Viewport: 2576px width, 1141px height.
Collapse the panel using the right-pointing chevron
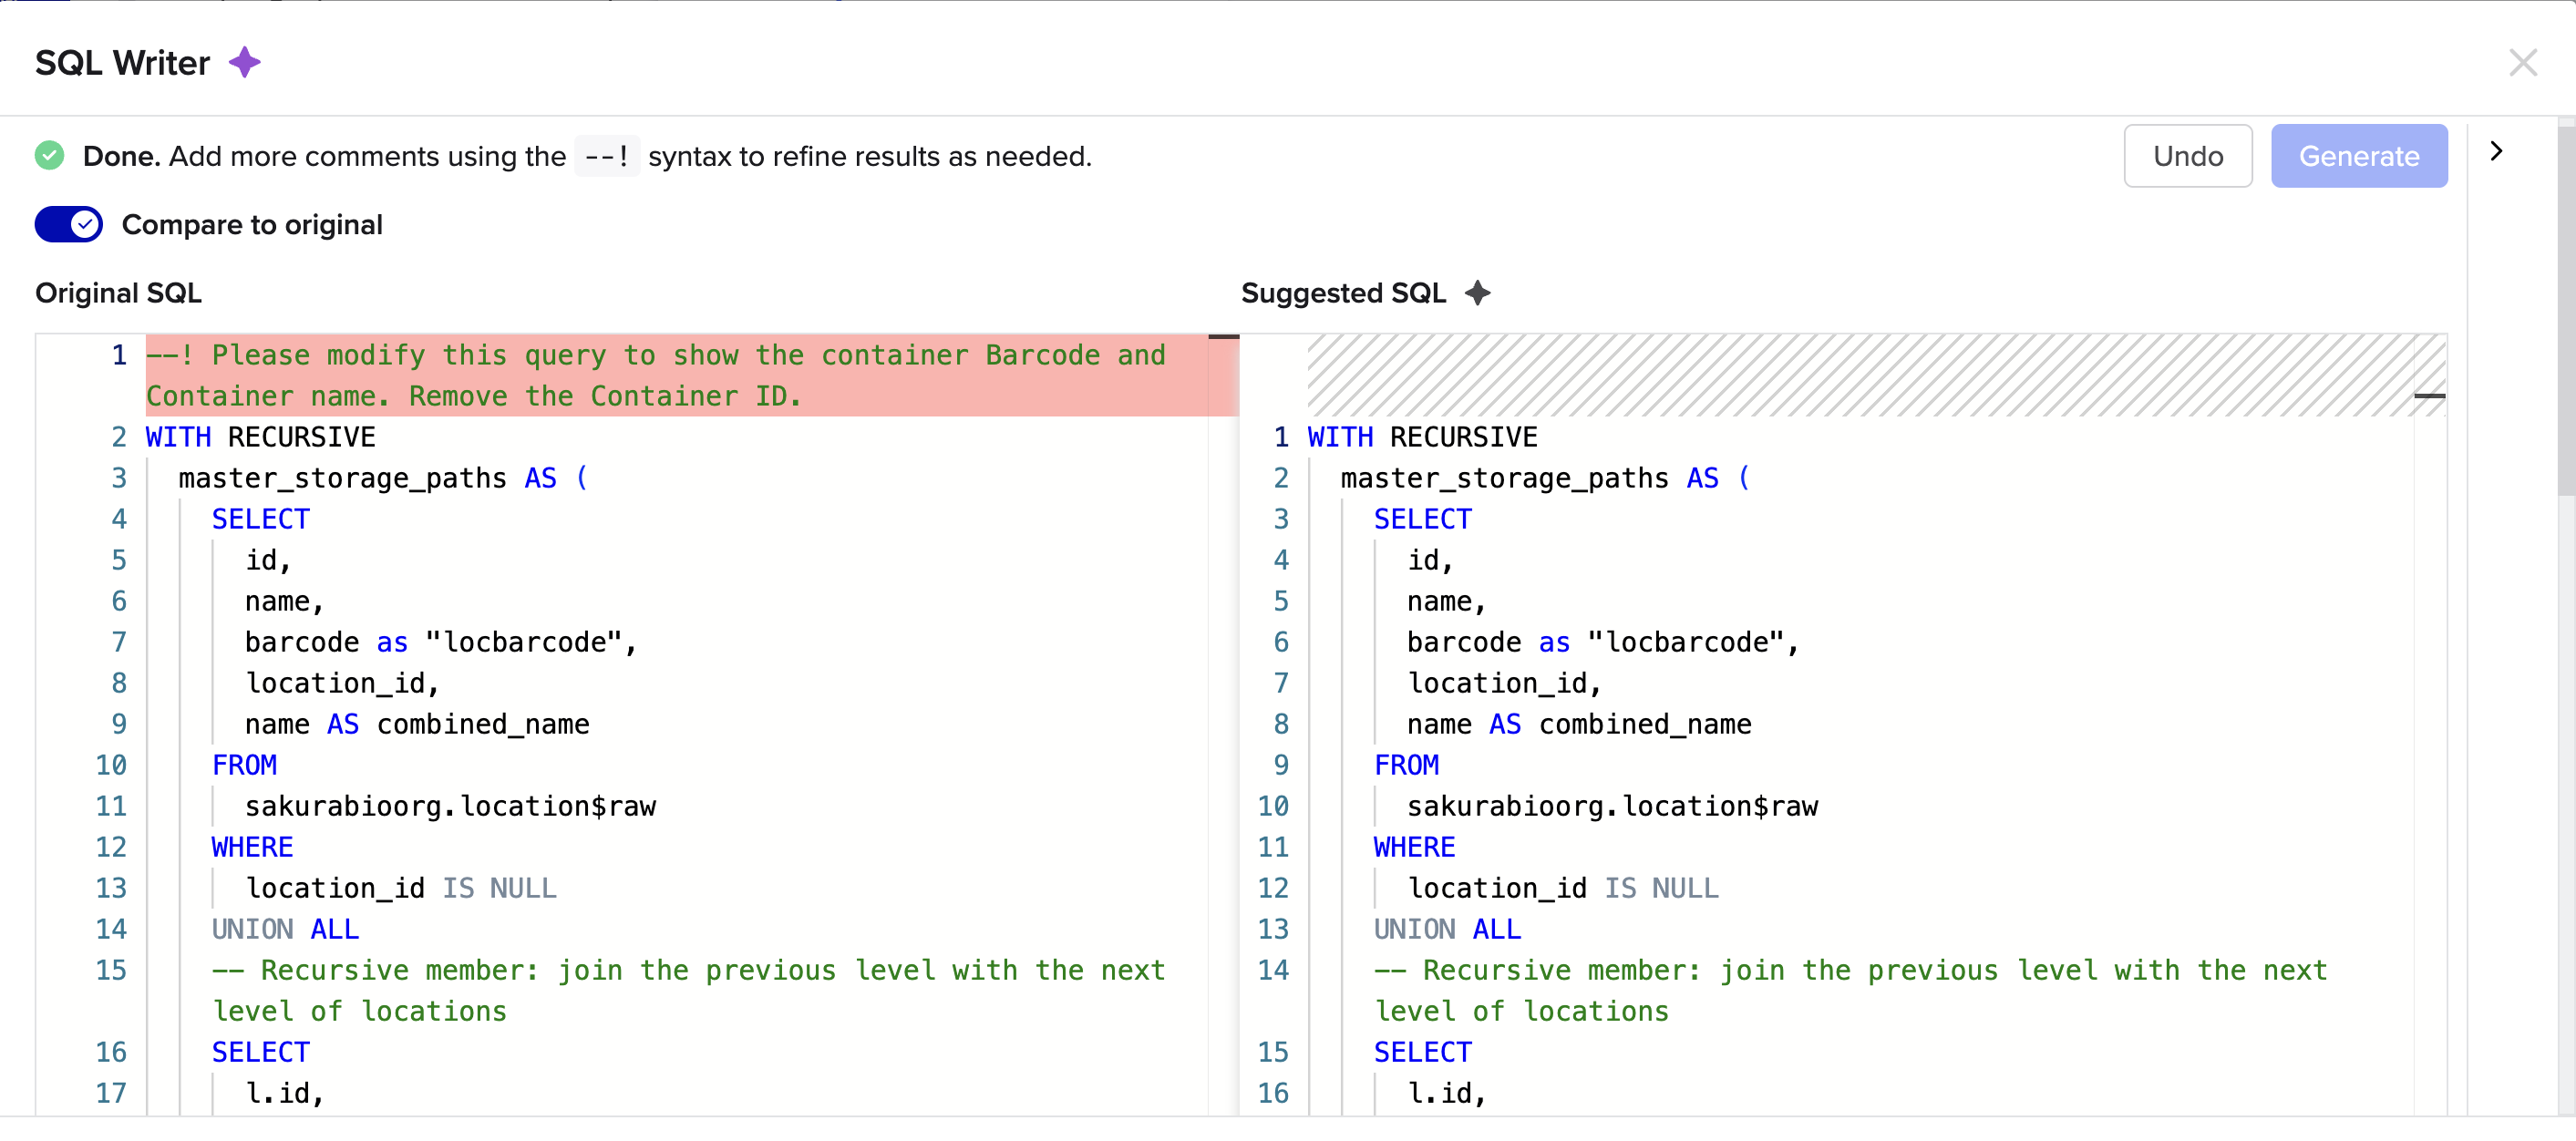[x=2496, y=150]
